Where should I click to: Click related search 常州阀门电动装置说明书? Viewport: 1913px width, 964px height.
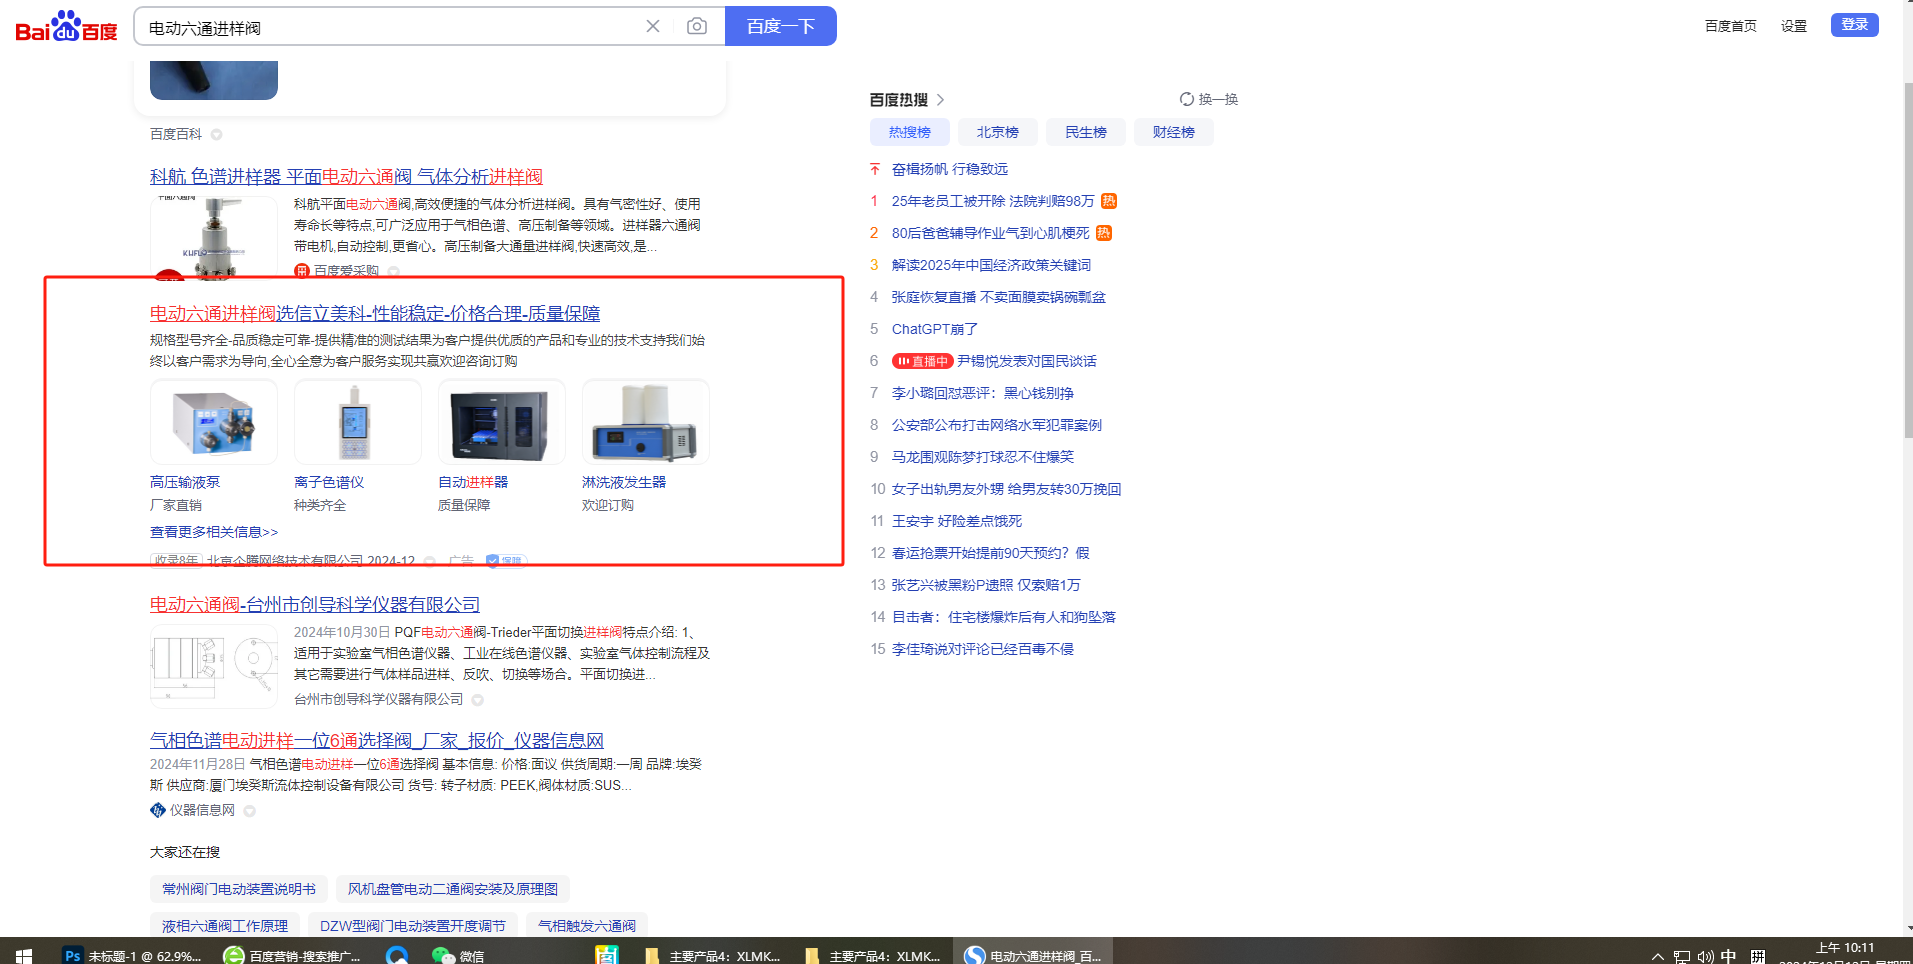point(239,889)
